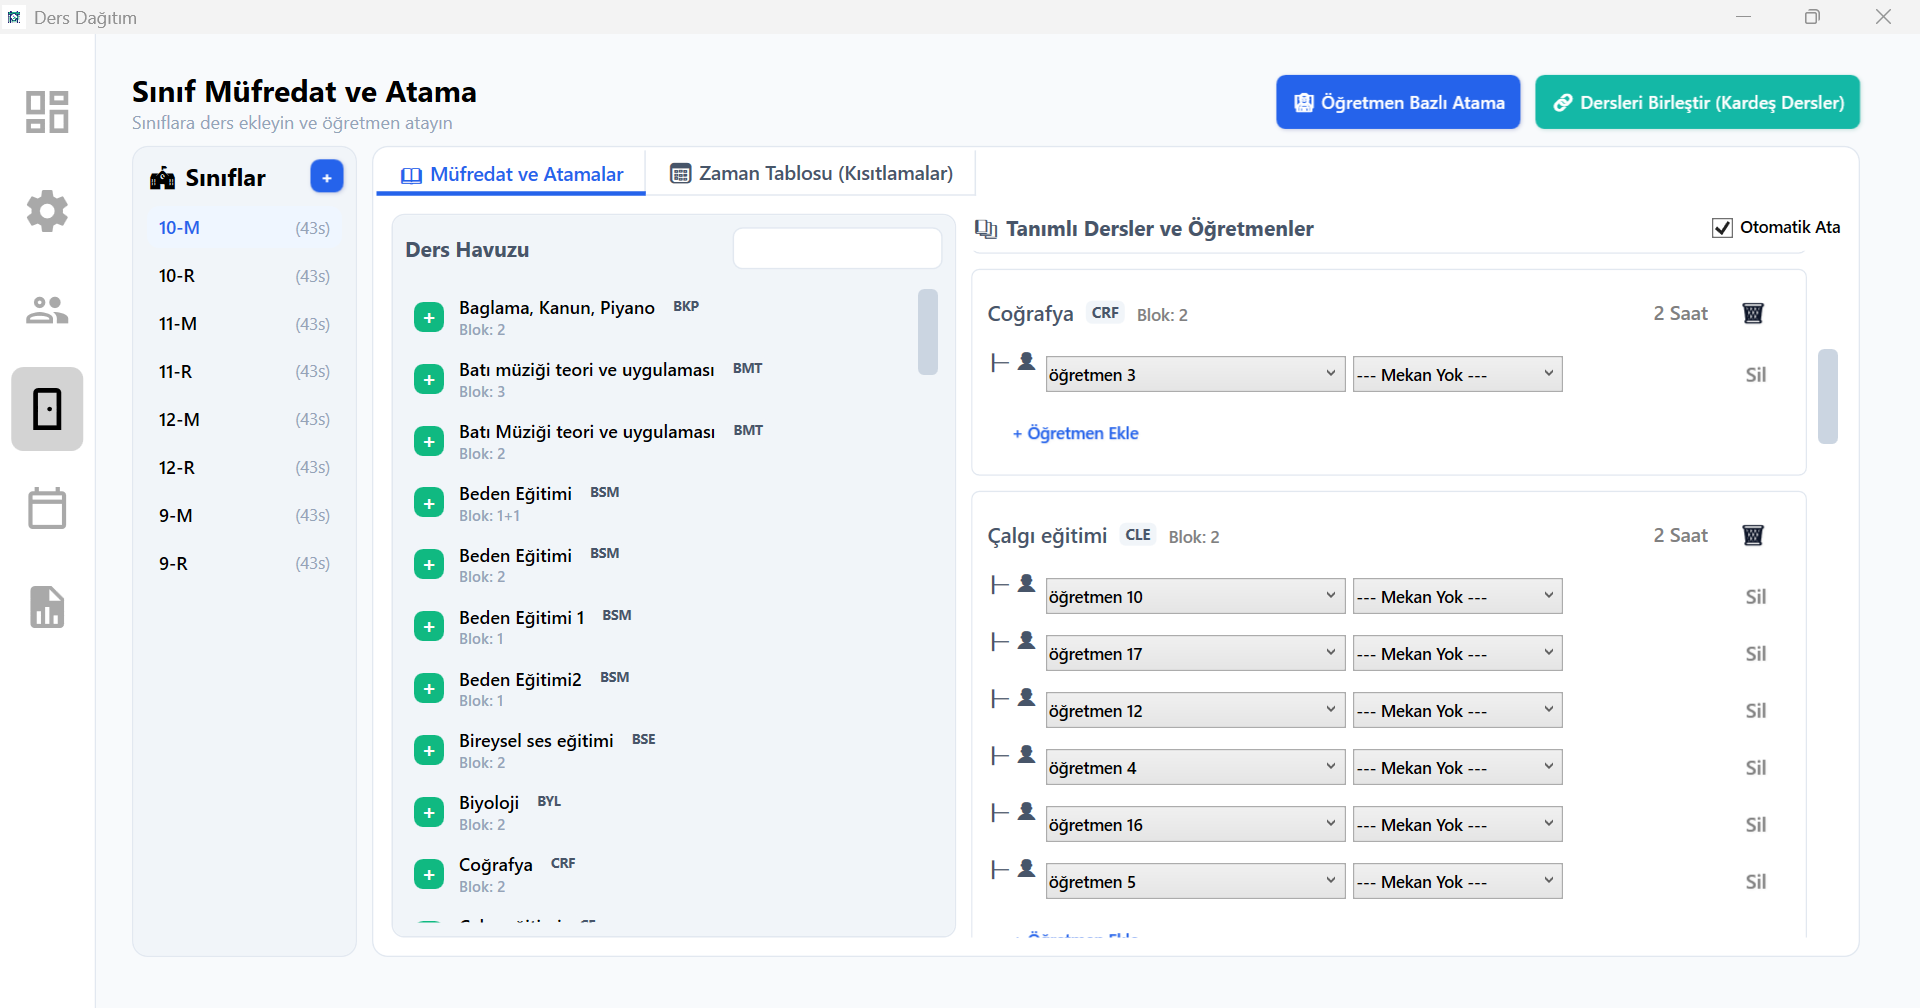The width and height of the screenshot is (1920, 1008).
Task: Delete Çalgı eğitimi course with trash icon
Action: pyautogui.click(x=1752, y=535)
